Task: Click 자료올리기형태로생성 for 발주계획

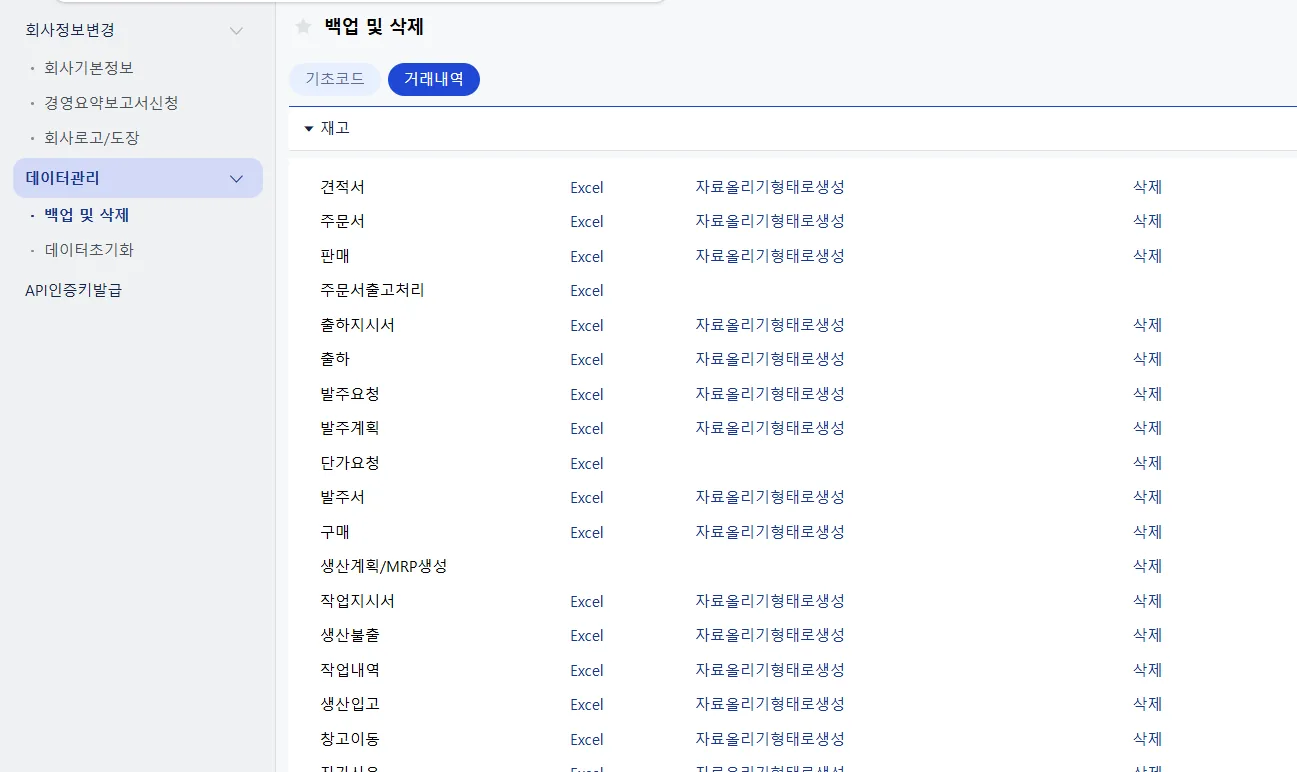Action: [x=770, y=428]
